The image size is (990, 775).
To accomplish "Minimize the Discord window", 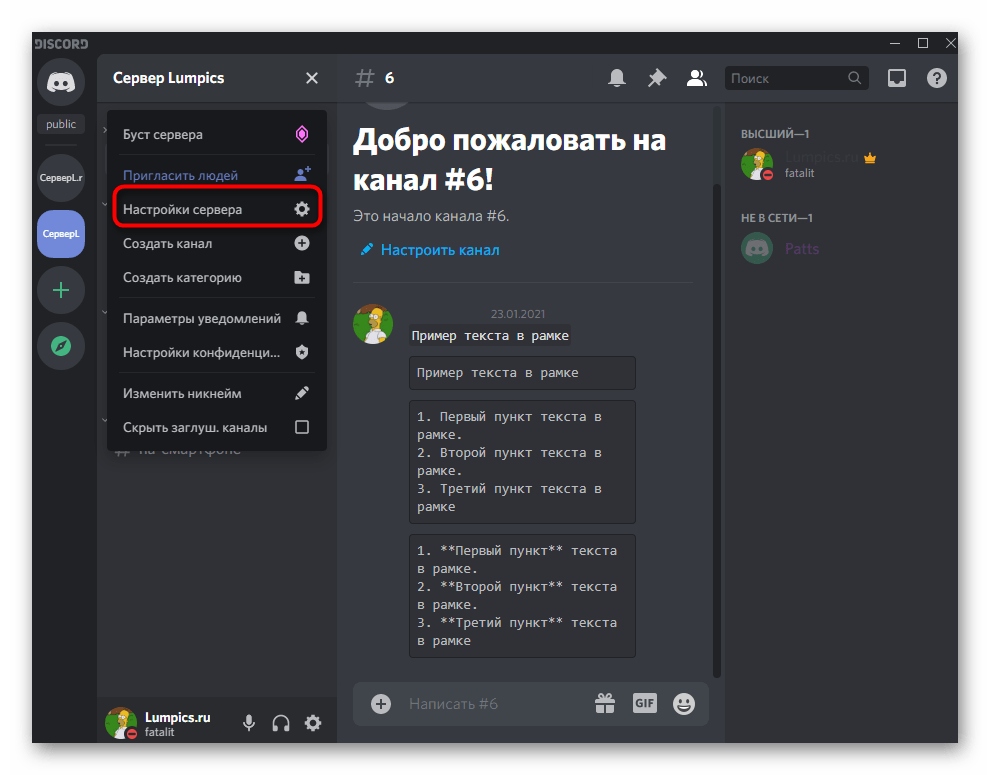I will click(x=895, y=43).
